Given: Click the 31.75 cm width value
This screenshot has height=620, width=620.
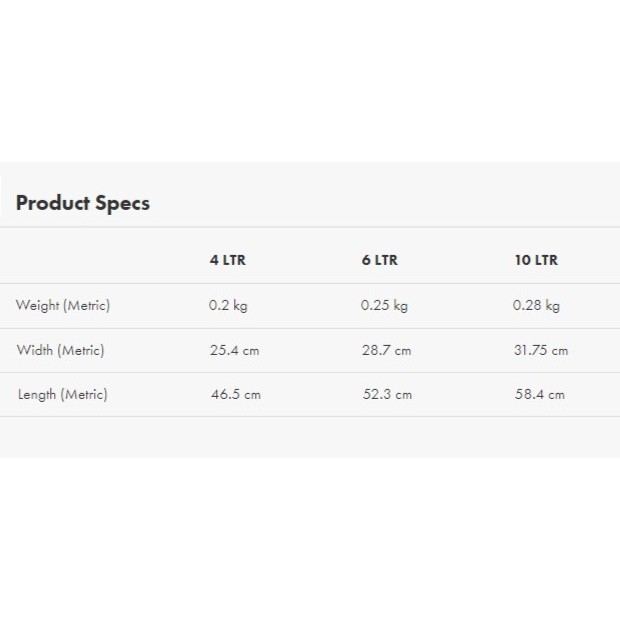Looking at the screenshot, I should point(540,350).
